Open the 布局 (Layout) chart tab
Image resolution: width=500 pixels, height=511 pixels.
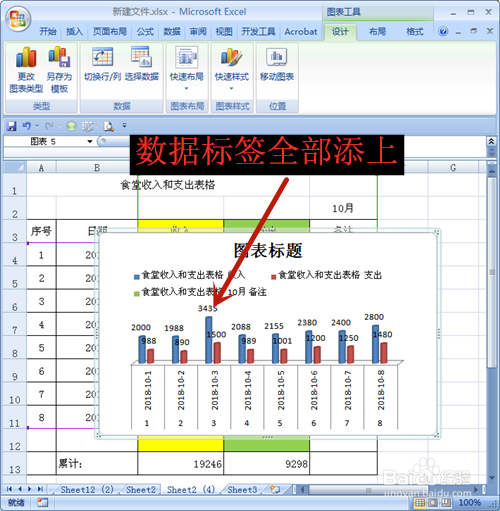(x=377, y=32)
